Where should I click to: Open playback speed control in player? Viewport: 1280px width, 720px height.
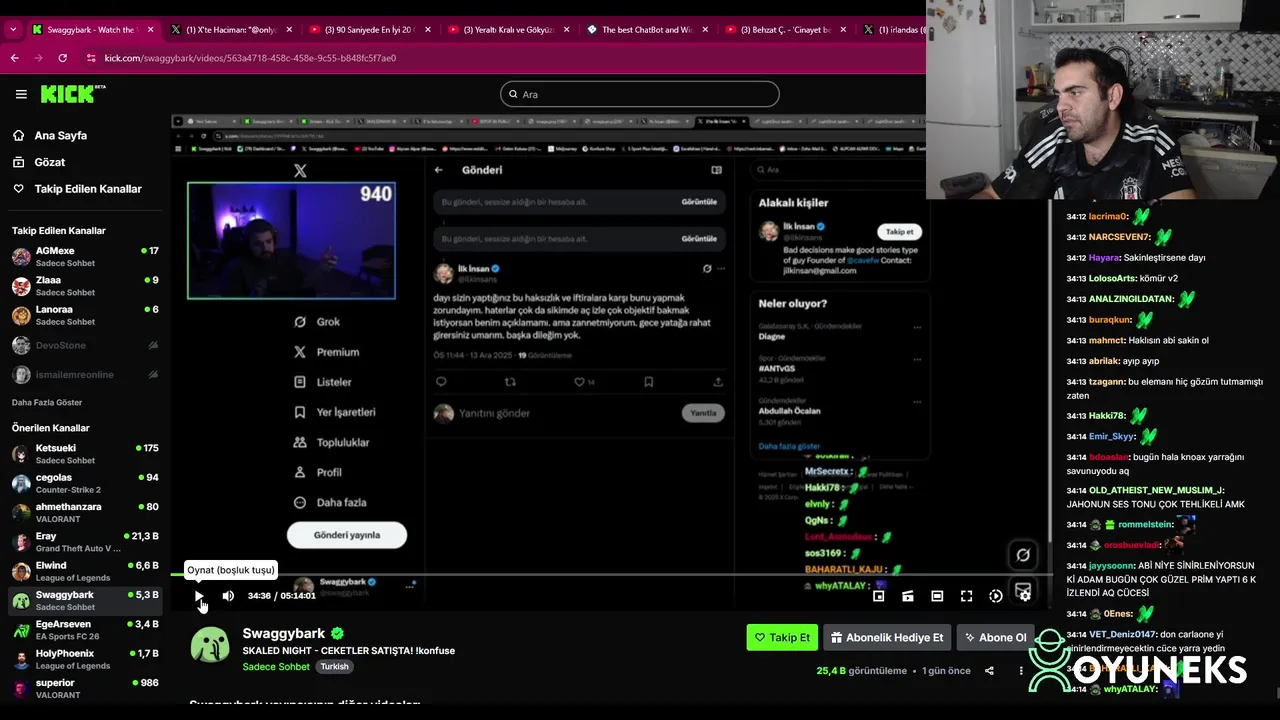click(x=995, y=596)
